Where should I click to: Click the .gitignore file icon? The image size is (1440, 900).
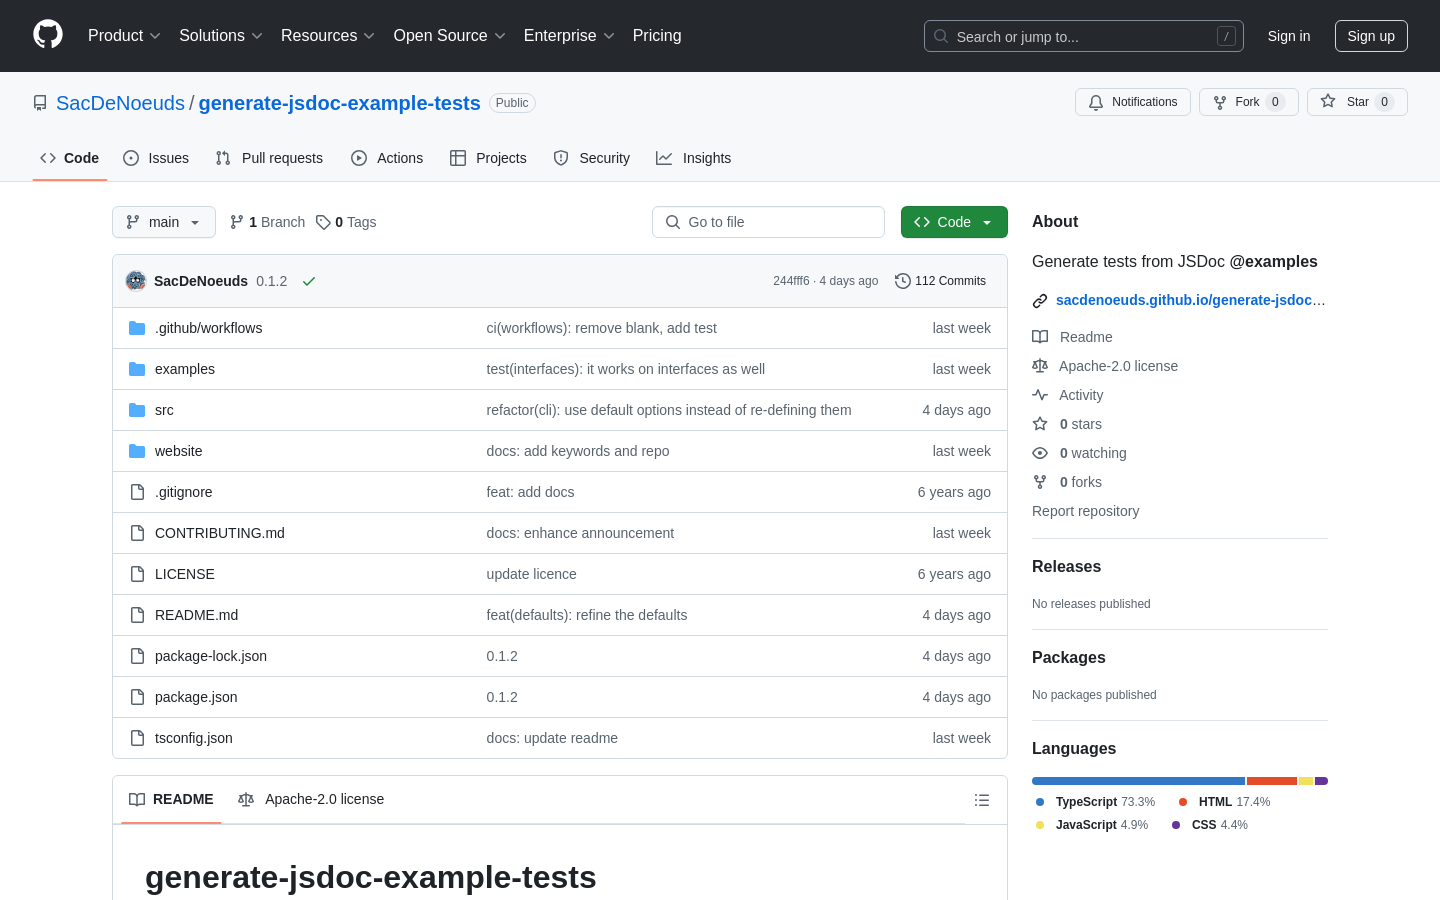[x=137, y=492]
